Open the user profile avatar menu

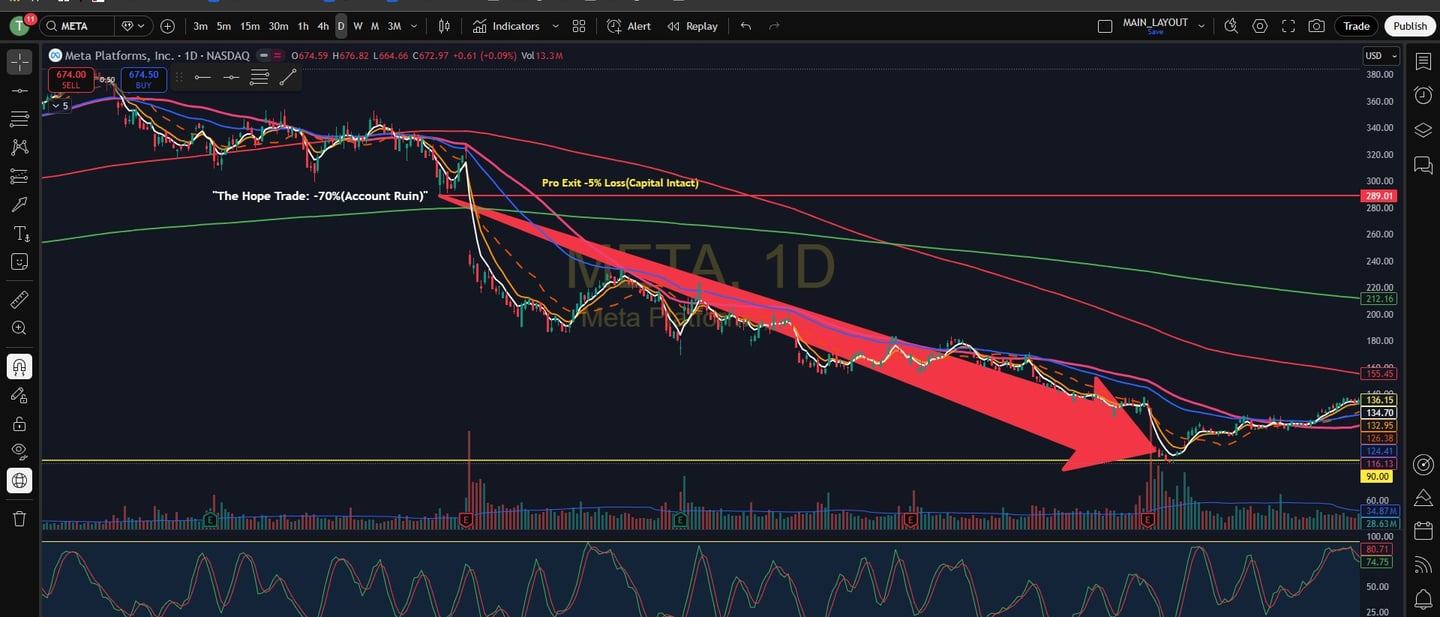20,26
